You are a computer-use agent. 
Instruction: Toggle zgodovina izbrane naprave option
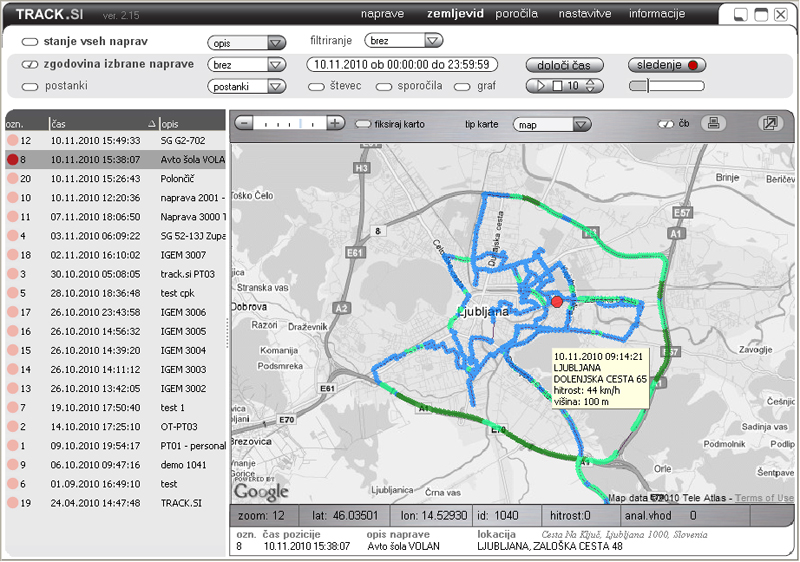click(30, 65)
